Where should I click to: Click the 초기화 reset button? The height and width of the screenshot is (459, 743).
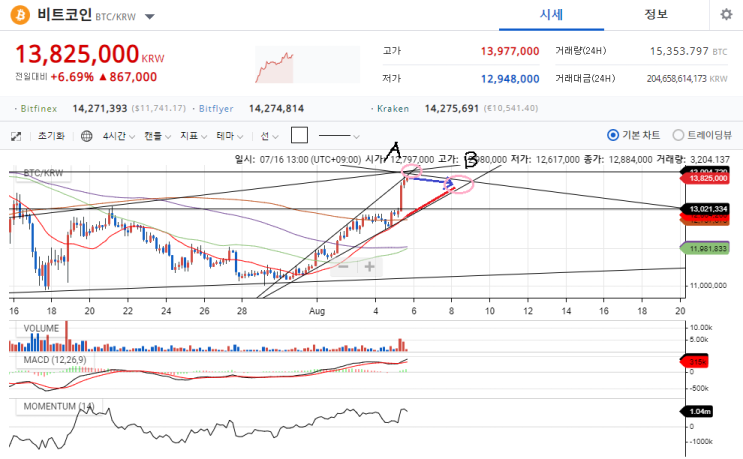pos(51,136)
